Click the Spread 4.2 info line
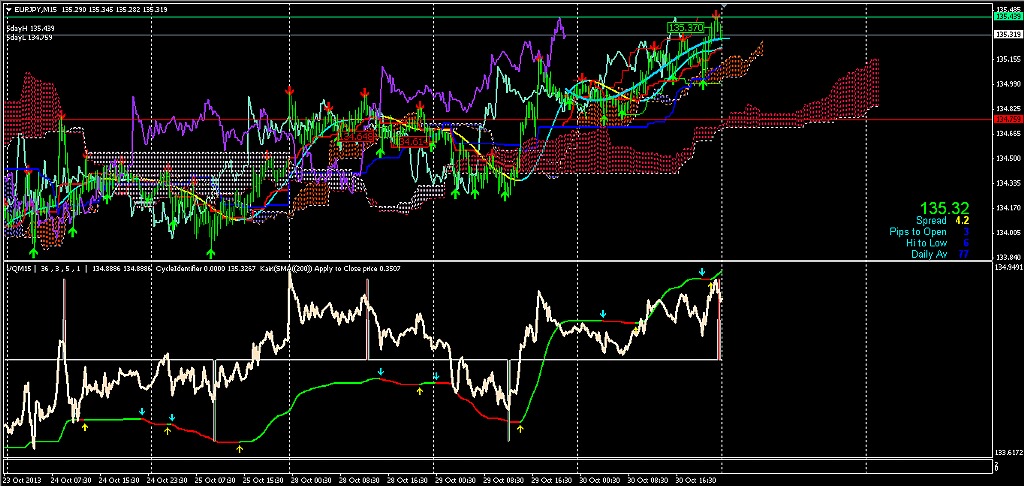The width and height of the screenshot is (1024, 486). pyautogui.click(x=942, y=221)
